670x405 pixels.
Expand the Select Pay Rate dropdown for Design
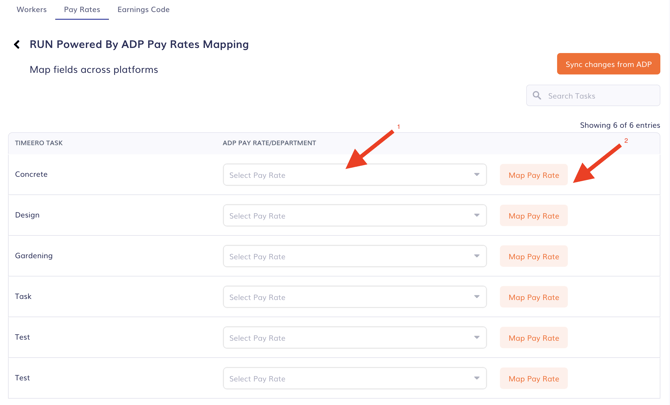point(354,216)
